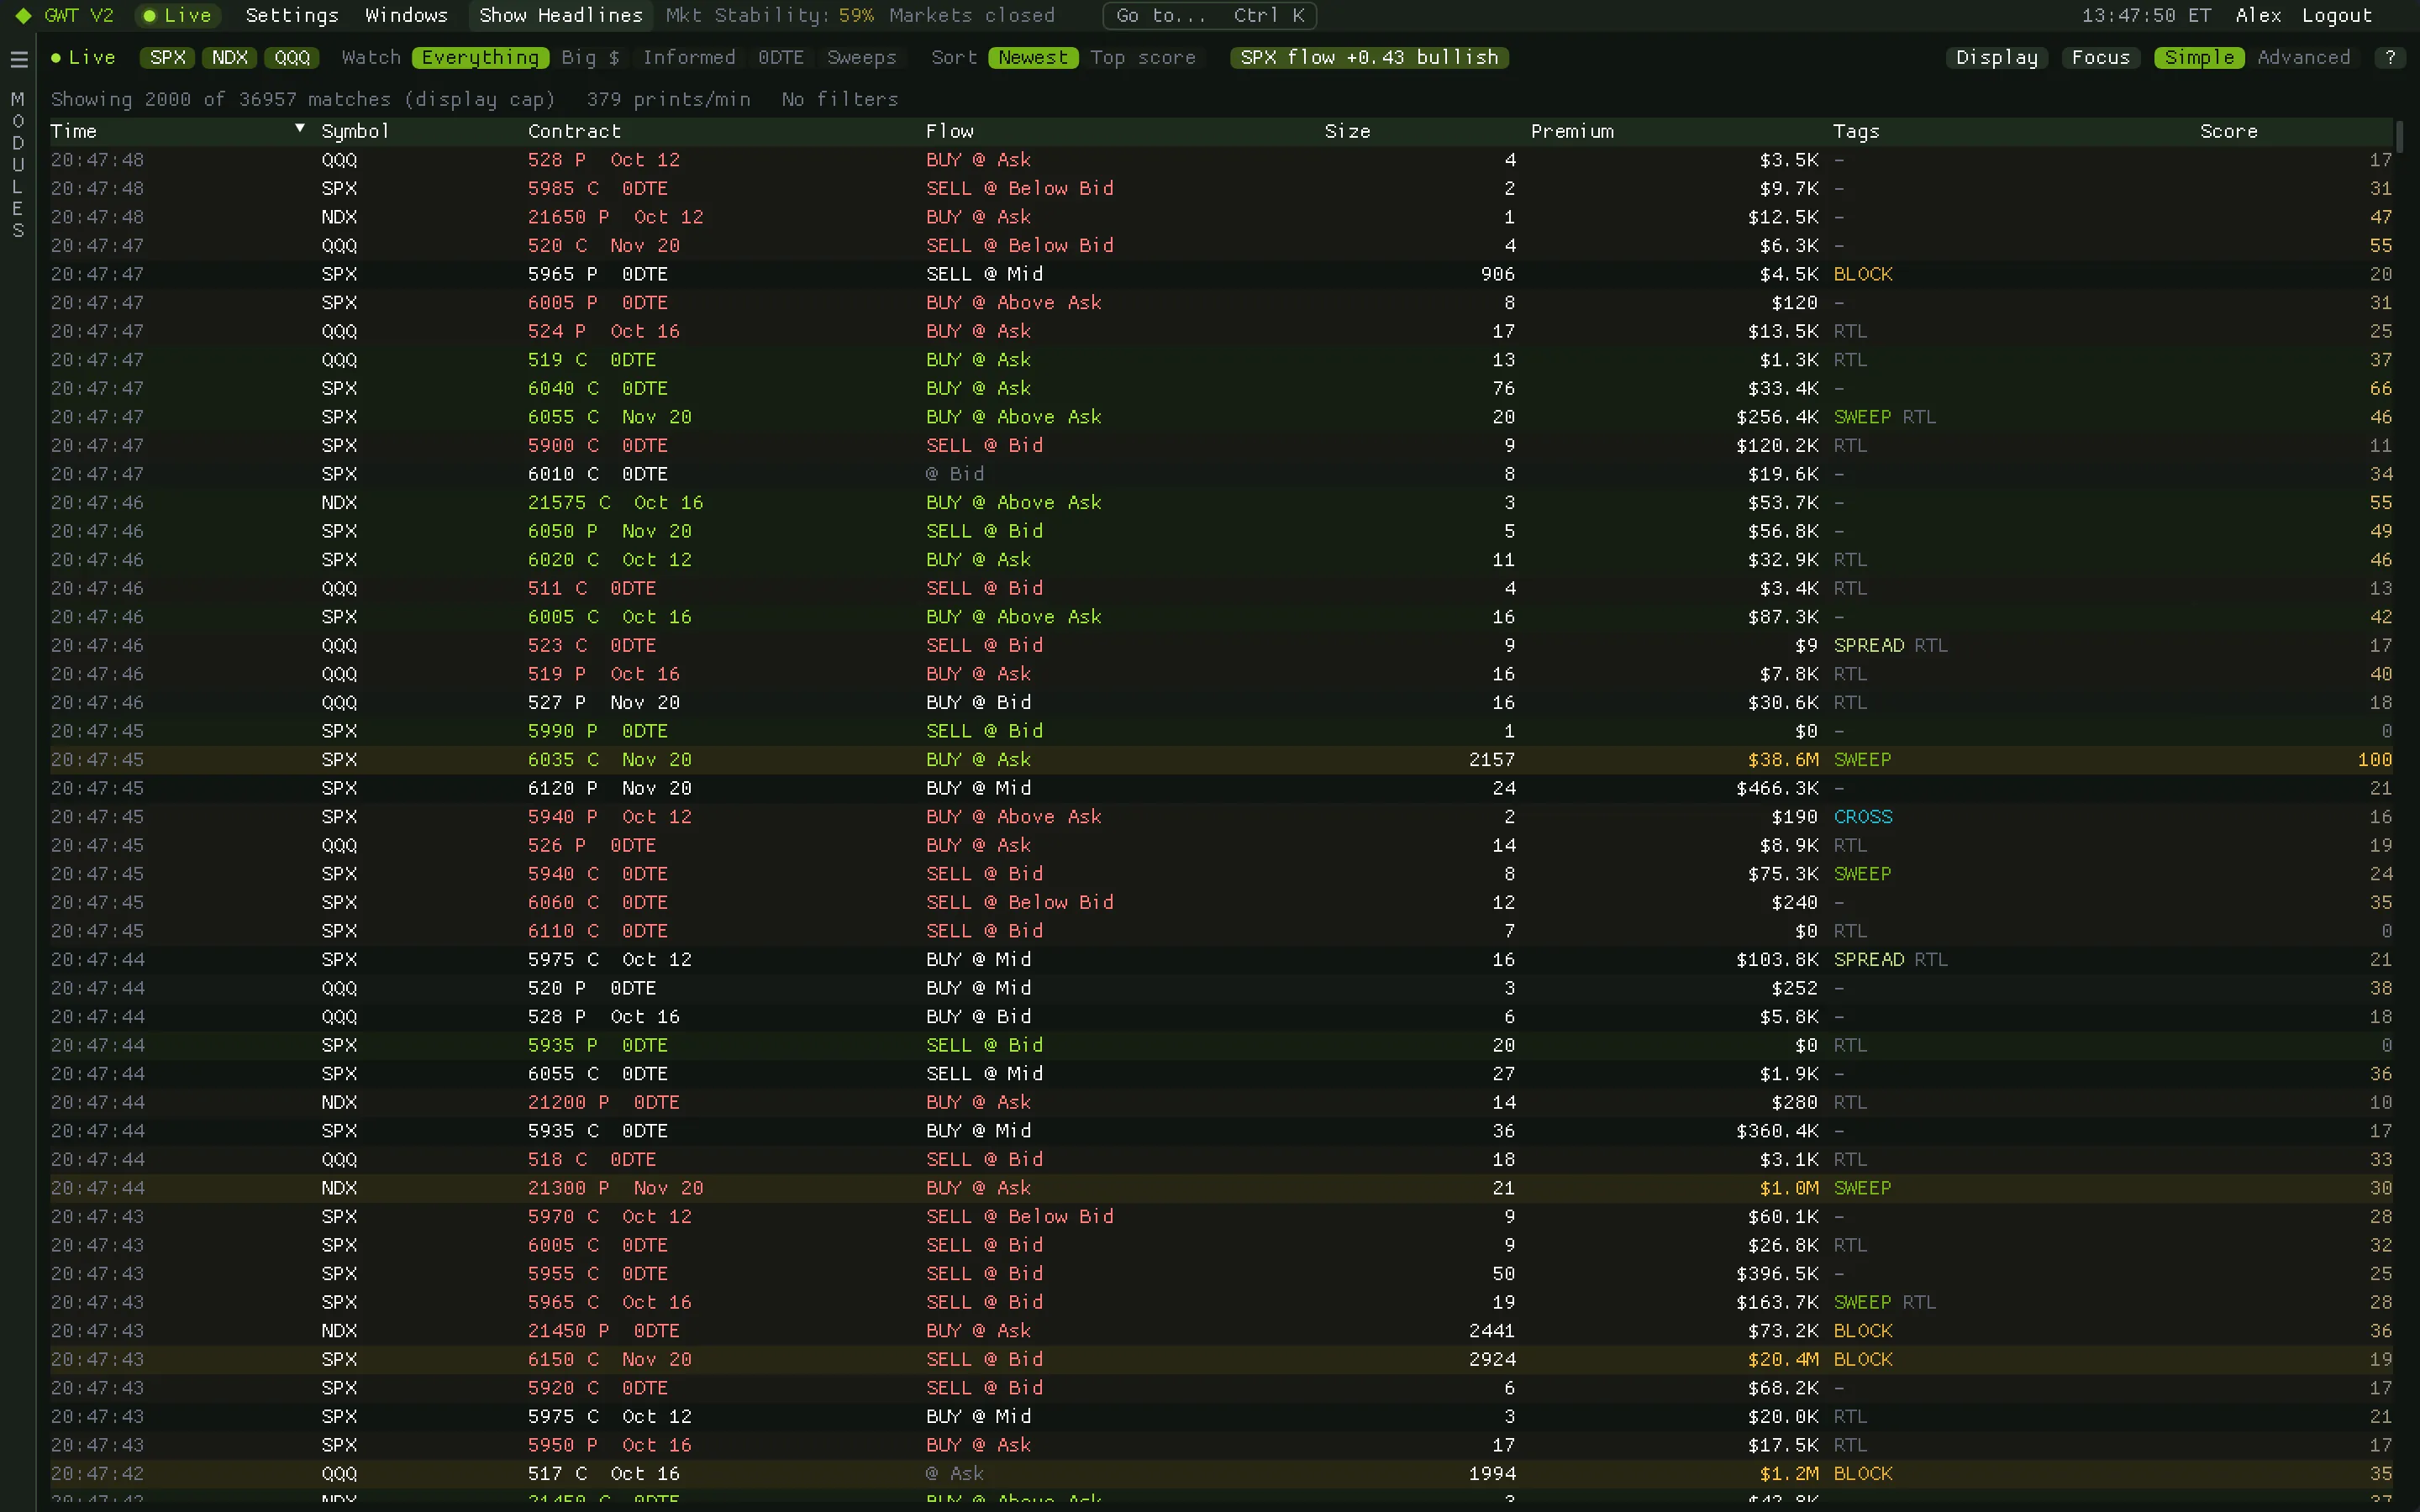Sort by the Size column header
Screen dimensions: 2420x1512
coord(1347,131)
